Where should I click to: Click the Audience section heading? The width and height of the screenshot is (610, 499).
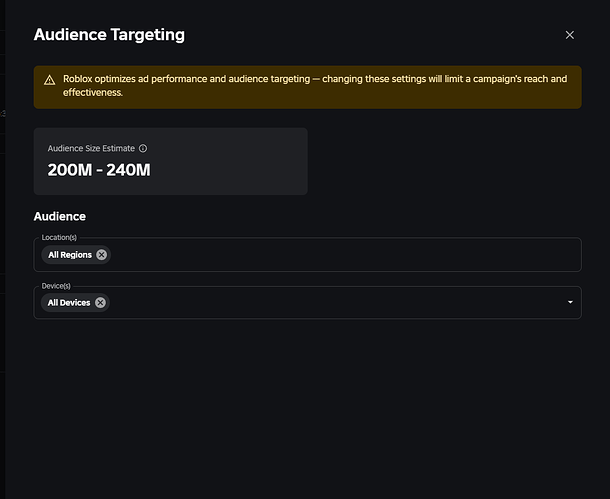[x=60, y=216]
